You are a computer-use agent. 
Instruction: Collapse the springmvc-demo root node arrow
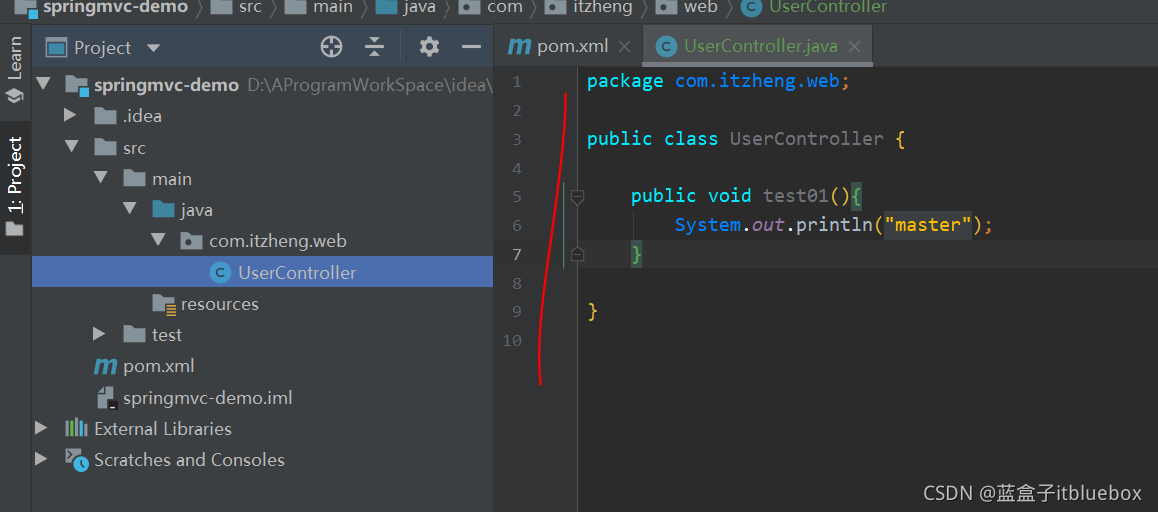point(42,83)
